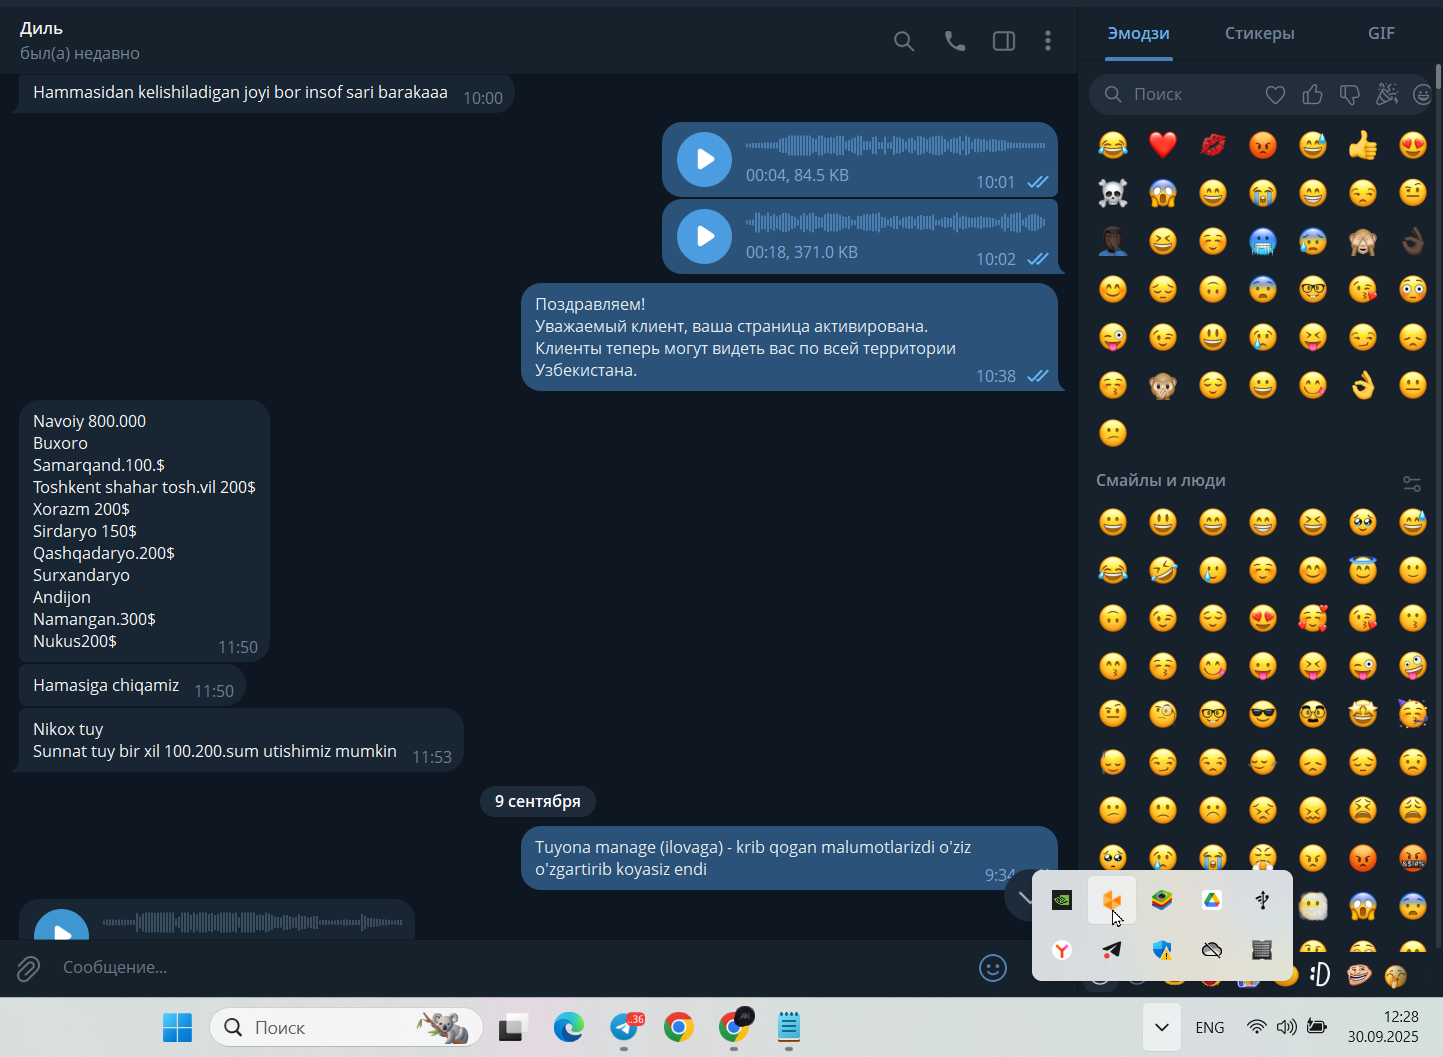Click the crossed-out cloud OneDrive tray icon
This screenshot has width=1443, height=1057.
(x=1212, y=950)
